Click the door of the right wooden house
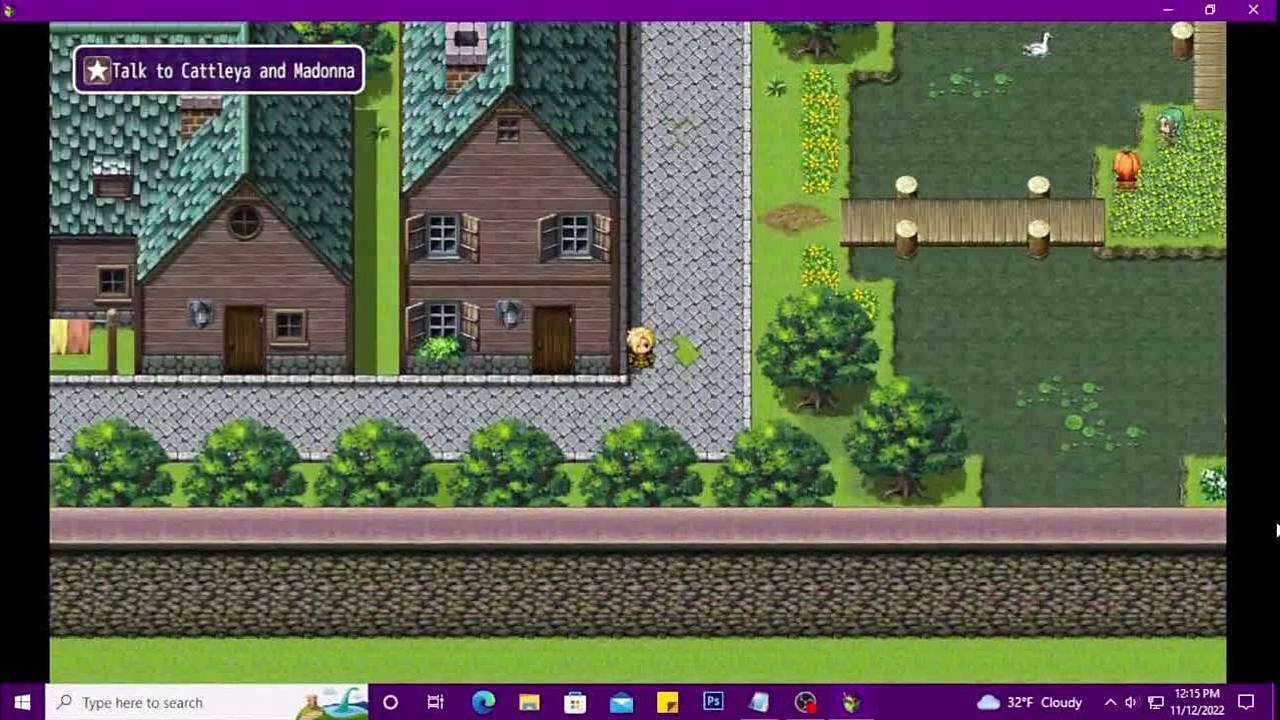 (553, 340)
